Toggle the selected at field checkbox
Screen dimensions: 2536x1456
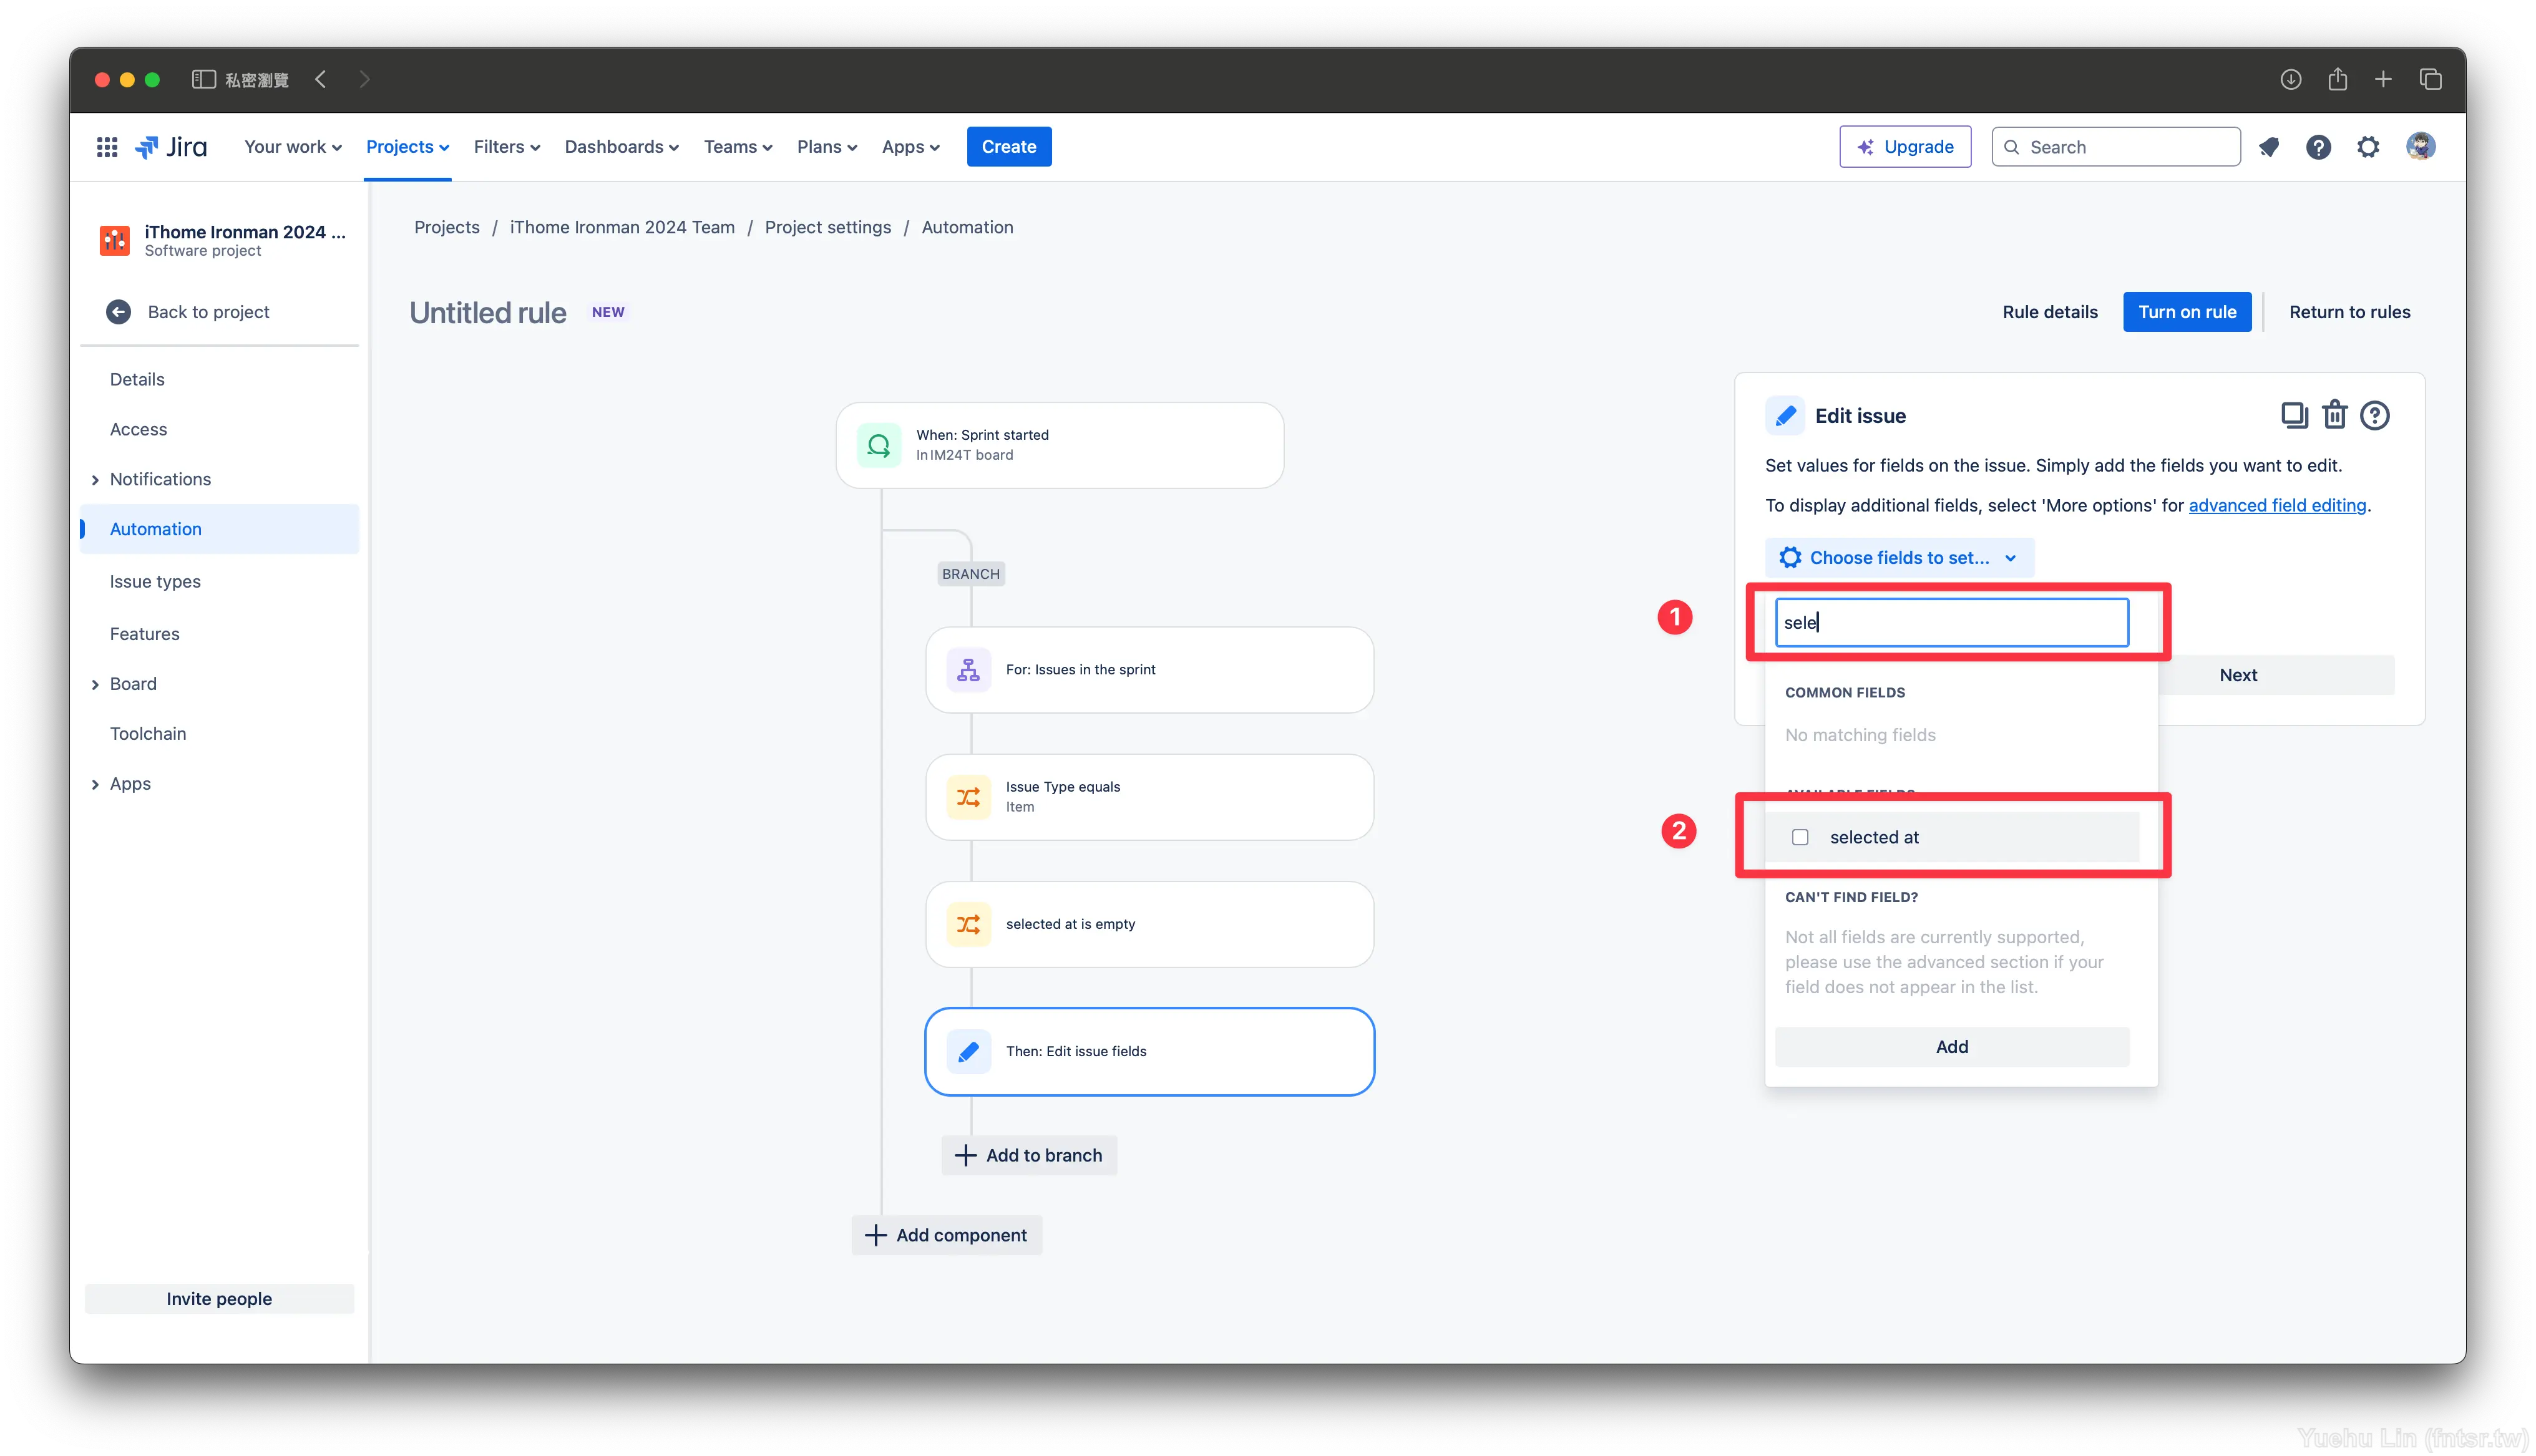[x=1799, y=836]
